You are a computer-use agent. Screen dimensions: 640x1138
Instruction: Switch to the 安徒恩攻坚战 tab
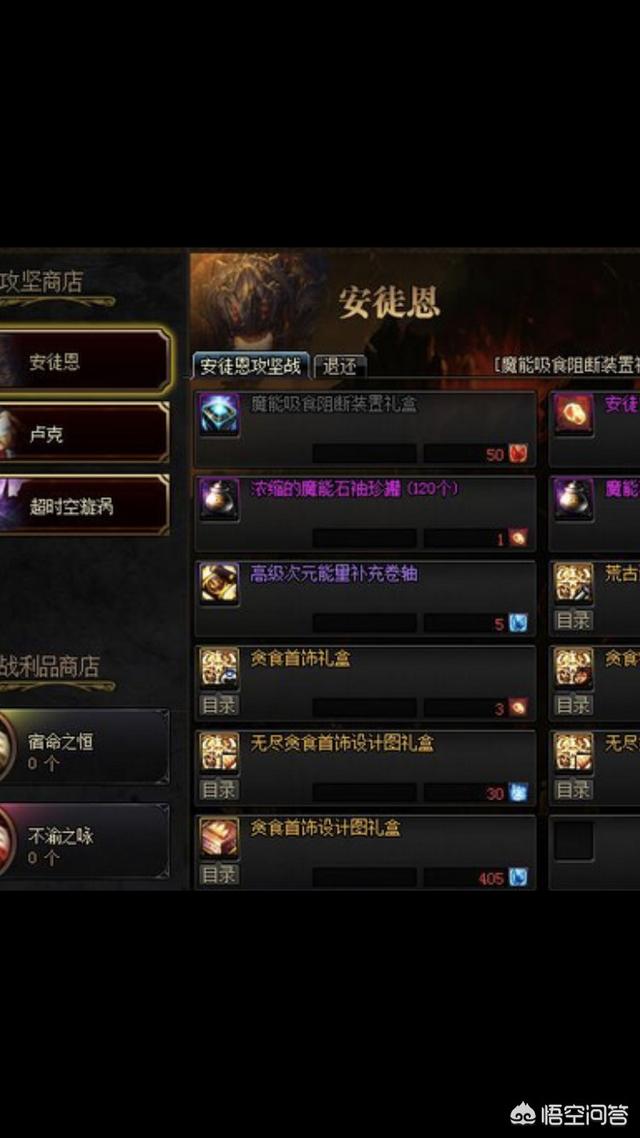(x=250, y=366)
